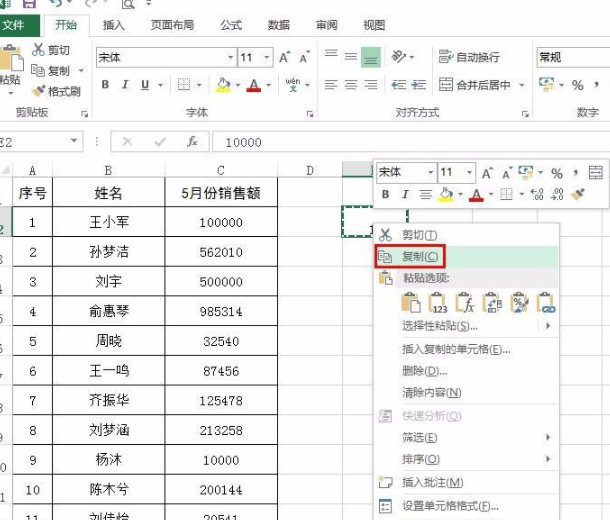
Task: Expand merge and center dropdown arrow
Action: tap(522, 85)
